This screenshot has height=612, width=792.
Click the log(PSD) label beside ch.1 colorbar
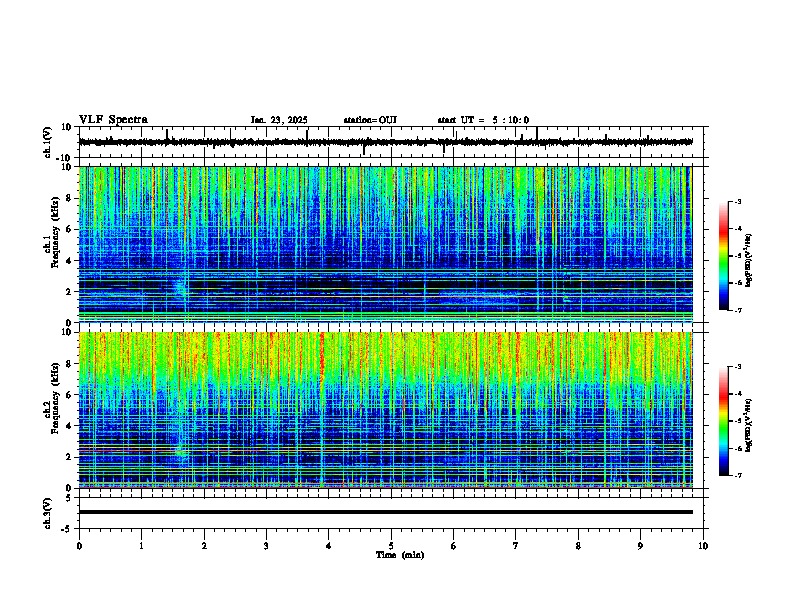pyautogui.click(x=749, y=260)
